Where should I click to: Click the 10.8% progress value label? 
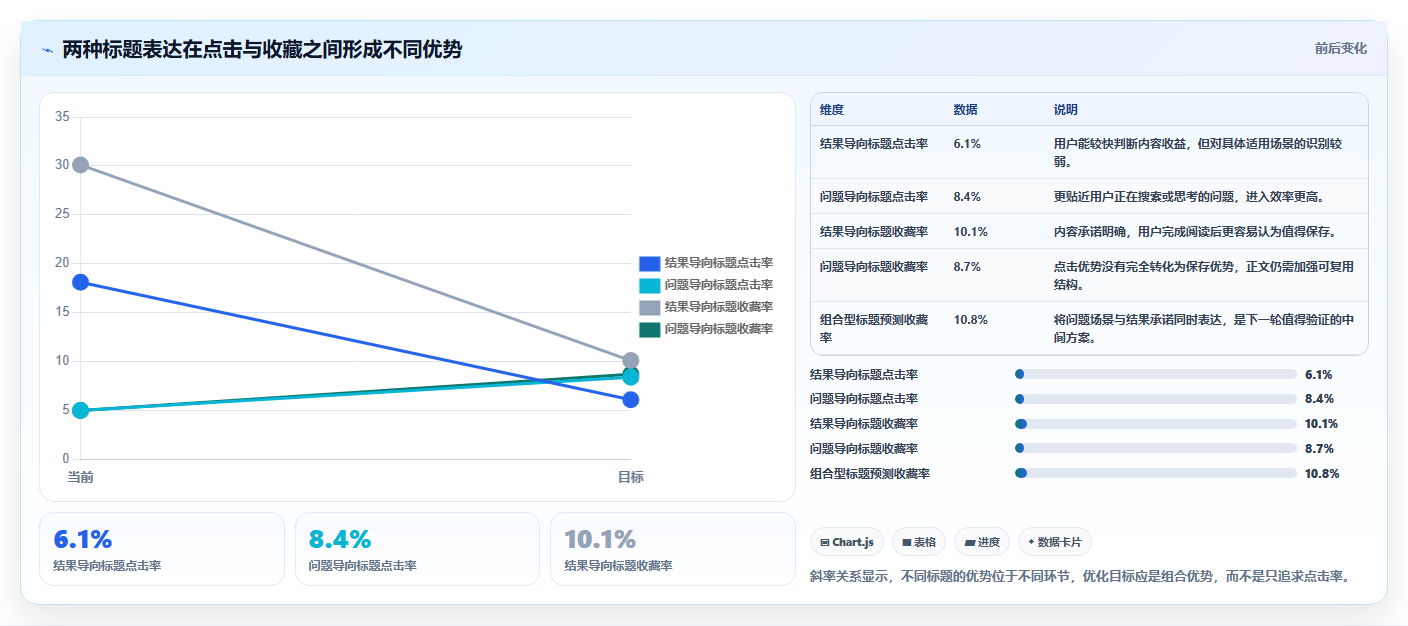click(x=1322, y=474)
